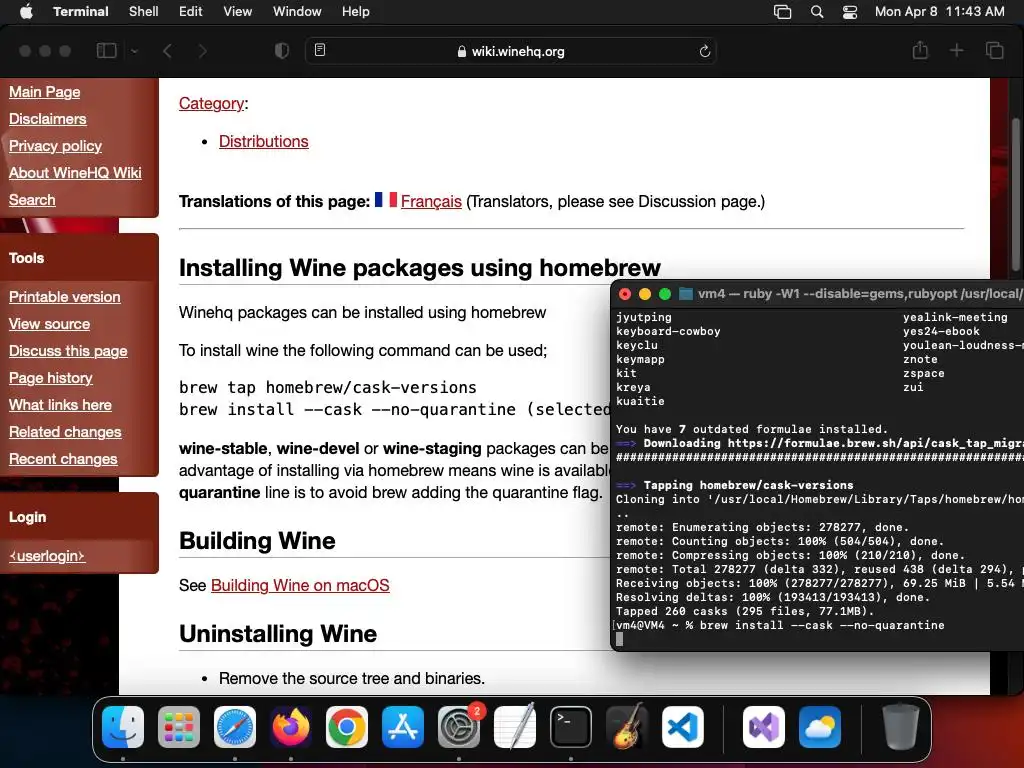This screenshot has height=768, width=1024.
Task: Open What links here
Action: tap(60, 405)
